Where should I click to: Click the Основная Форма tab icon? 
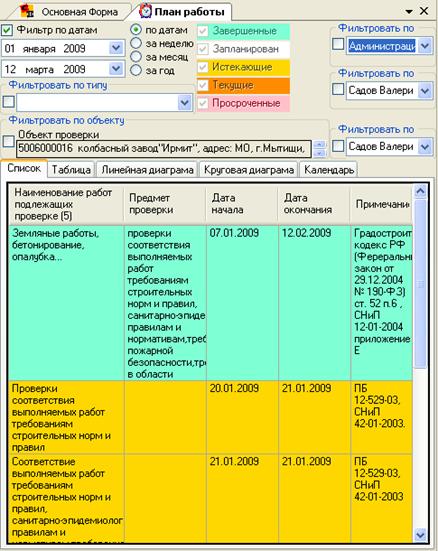(27, 12)
